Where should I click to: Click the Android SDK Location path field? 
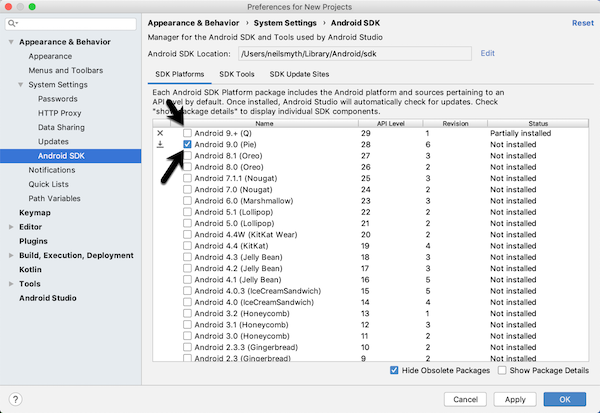(355, 54)
